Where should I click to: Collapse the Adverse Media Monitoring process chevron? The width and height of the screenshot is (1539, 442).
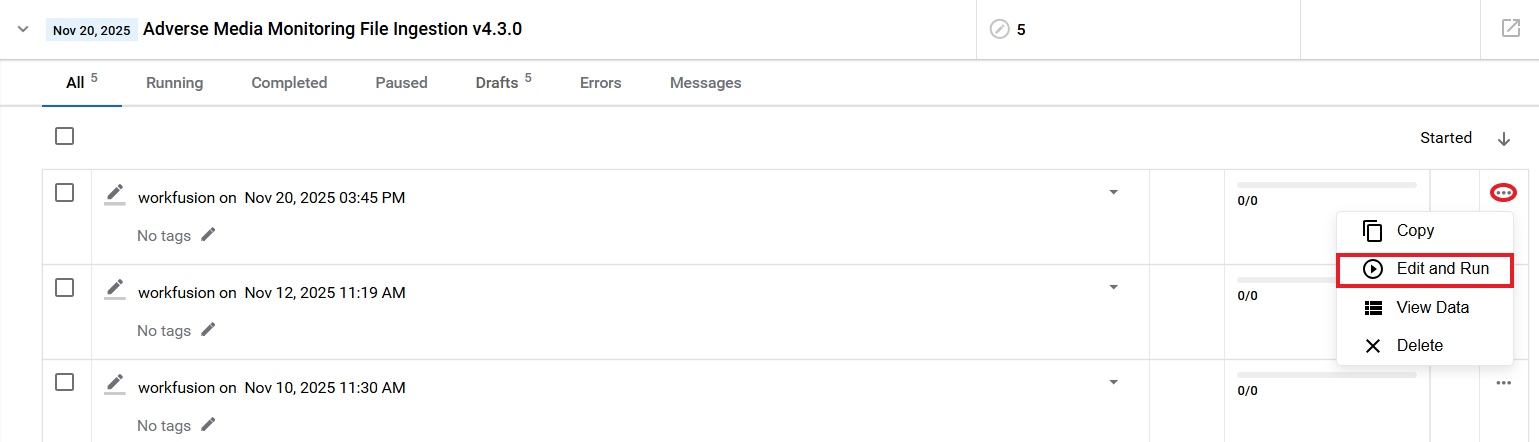(x=23, y=29)
